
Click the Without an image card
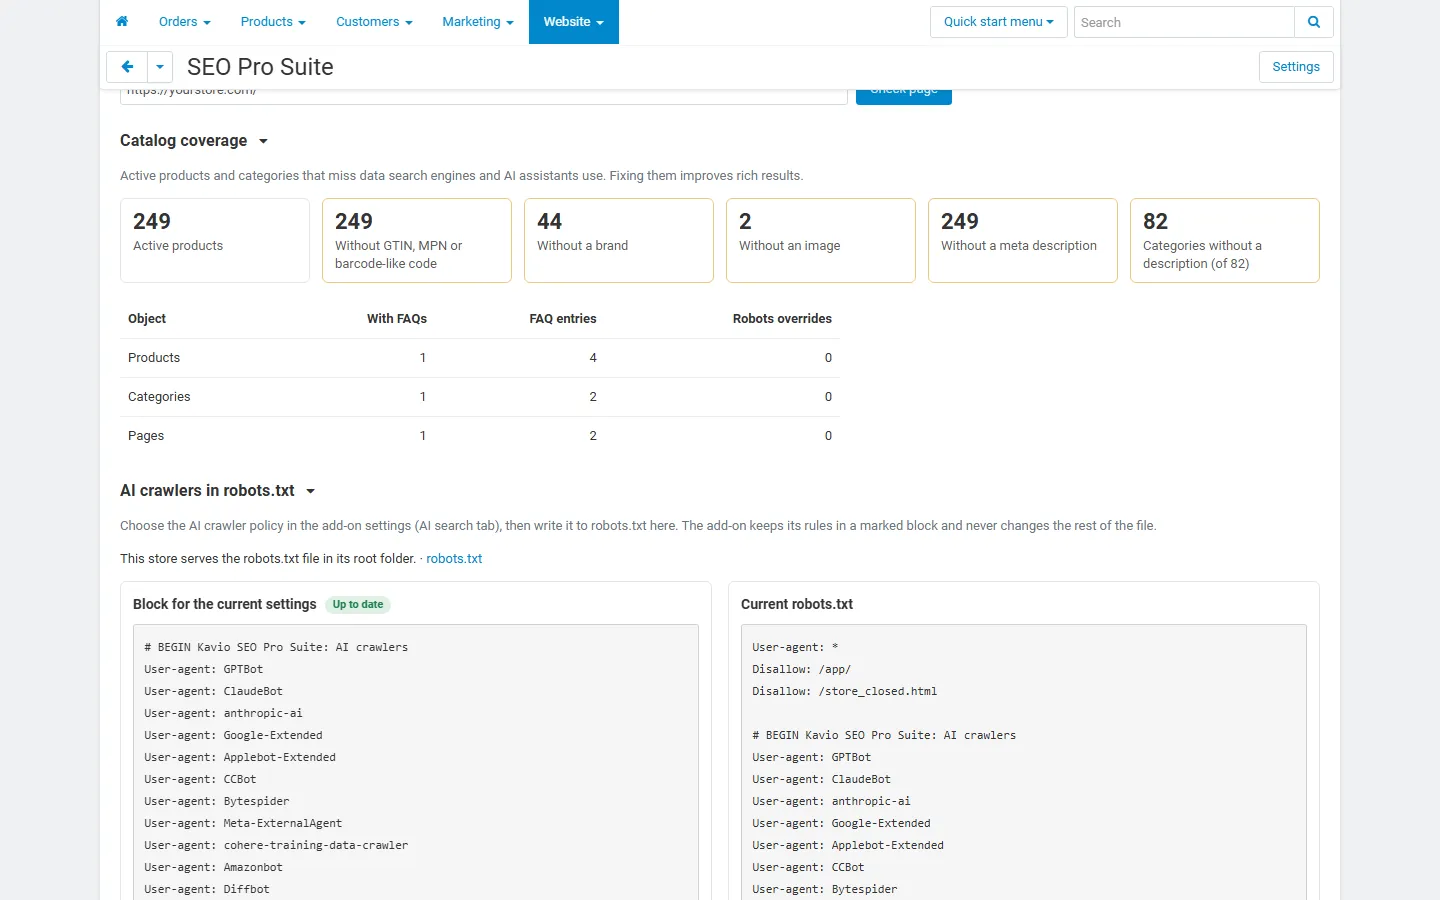821,240
